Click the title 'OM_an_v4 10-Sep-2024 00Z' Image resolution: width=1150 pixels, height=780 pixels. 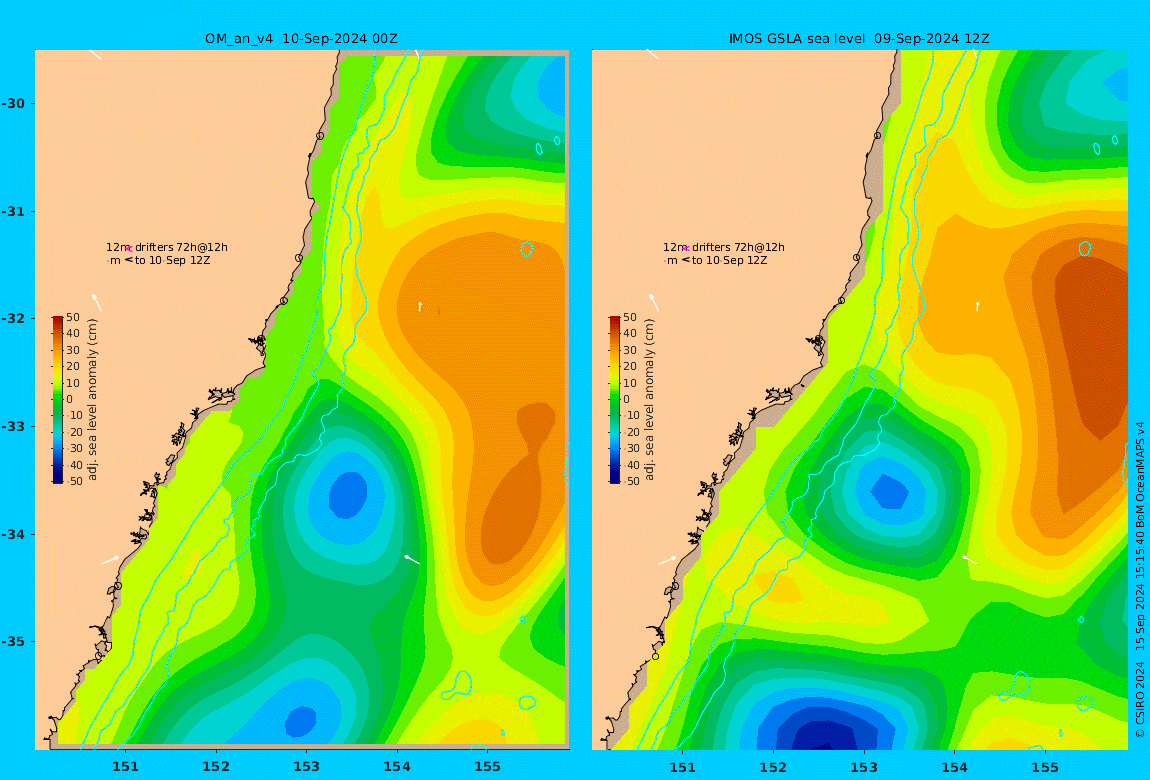coord(301,39)
